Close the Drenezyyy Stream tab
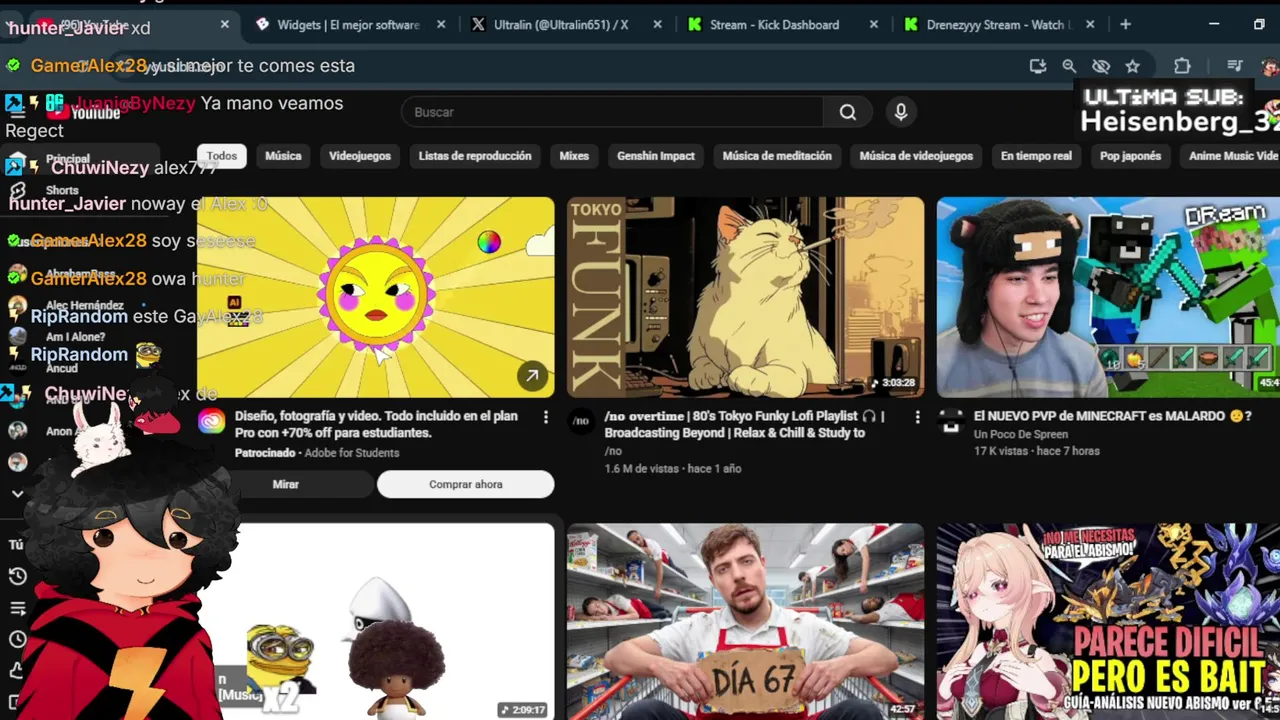 [x=1090, y=25]
